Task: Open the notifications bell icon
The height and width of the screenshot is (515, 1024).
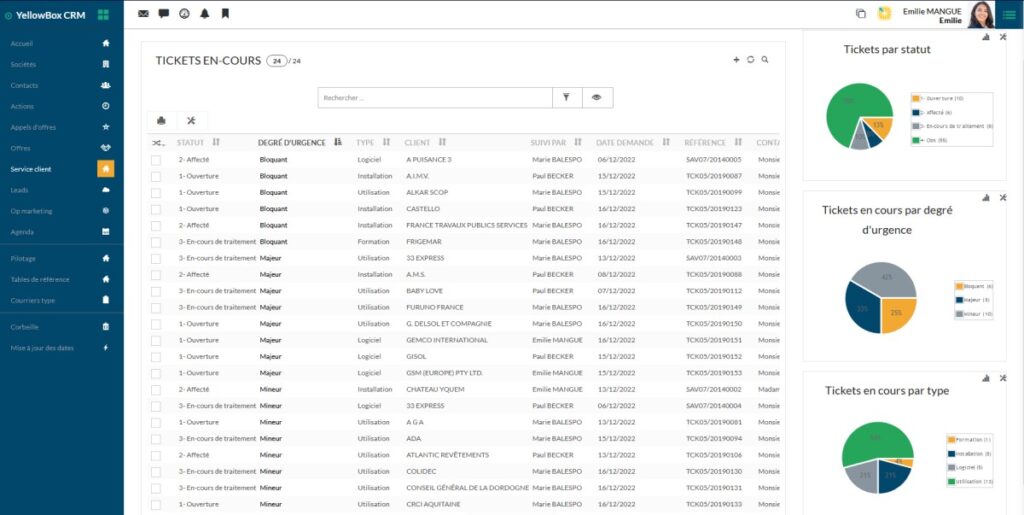Action: [205, 14]
